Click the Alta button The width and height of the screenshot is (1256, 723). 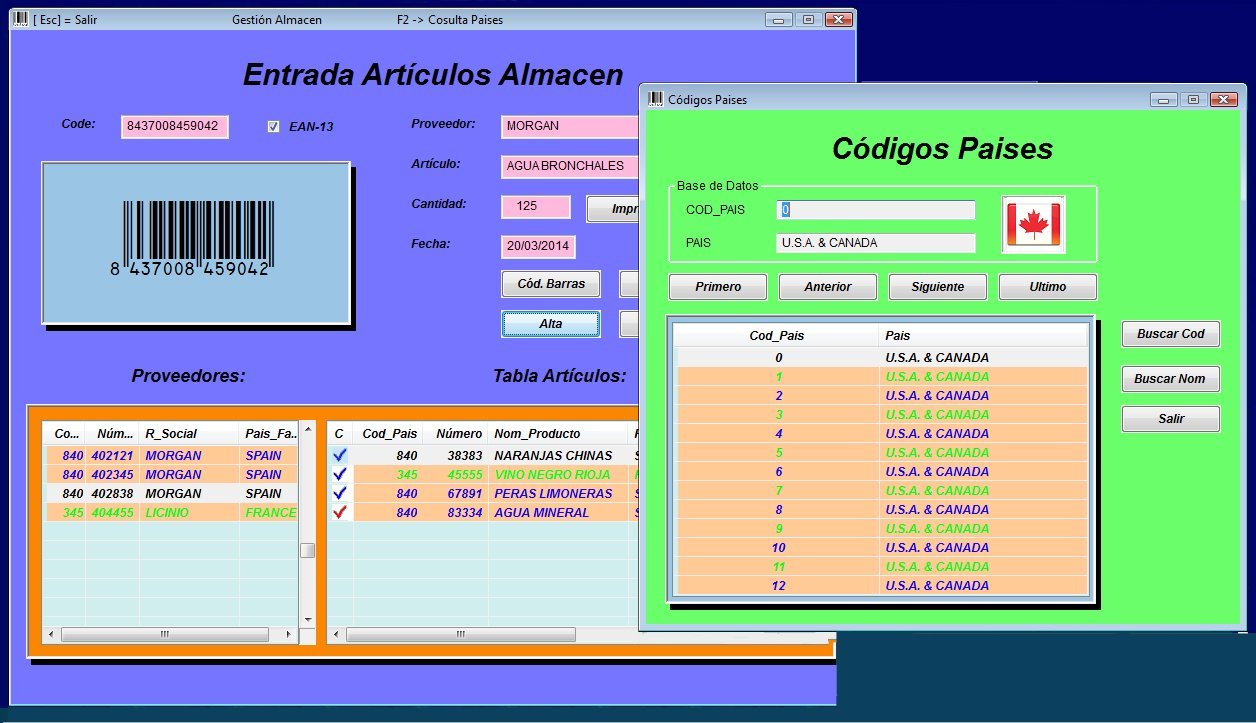tap(551, 324)
